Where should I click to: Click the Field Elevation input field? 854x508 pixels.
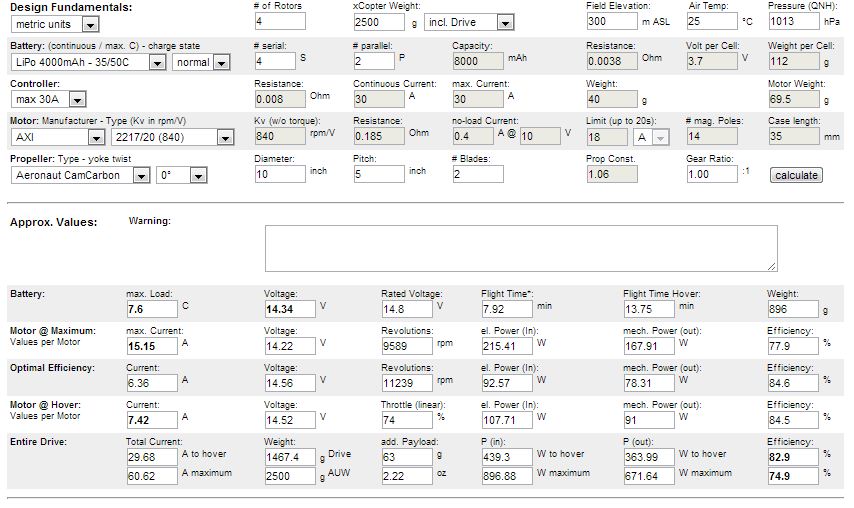point(612,21)
